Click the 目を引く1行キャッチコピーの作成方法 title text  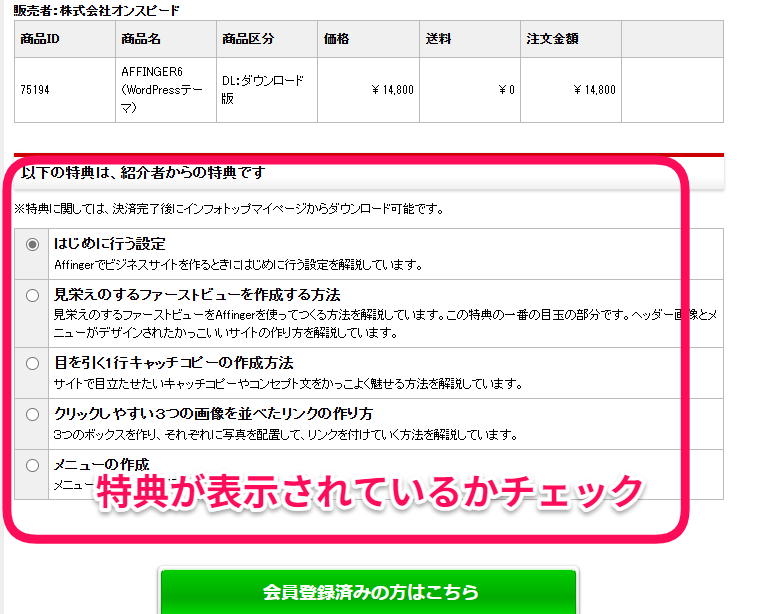click(173, 362)
